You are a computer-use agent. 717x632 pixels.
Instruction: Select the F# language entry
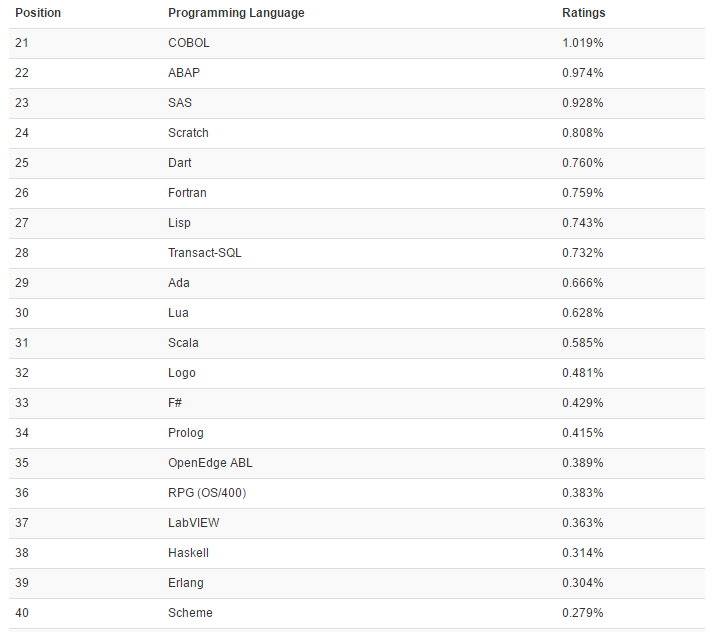tap(176, 403)
